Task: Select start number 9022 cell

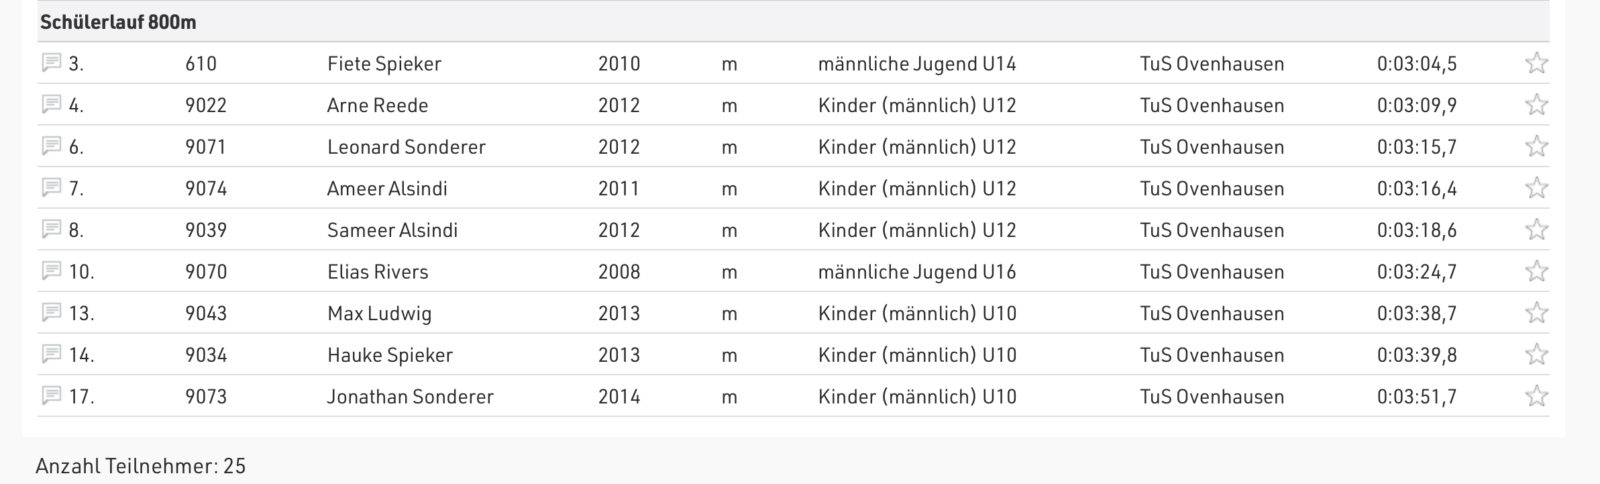Action: click(206, 105)
